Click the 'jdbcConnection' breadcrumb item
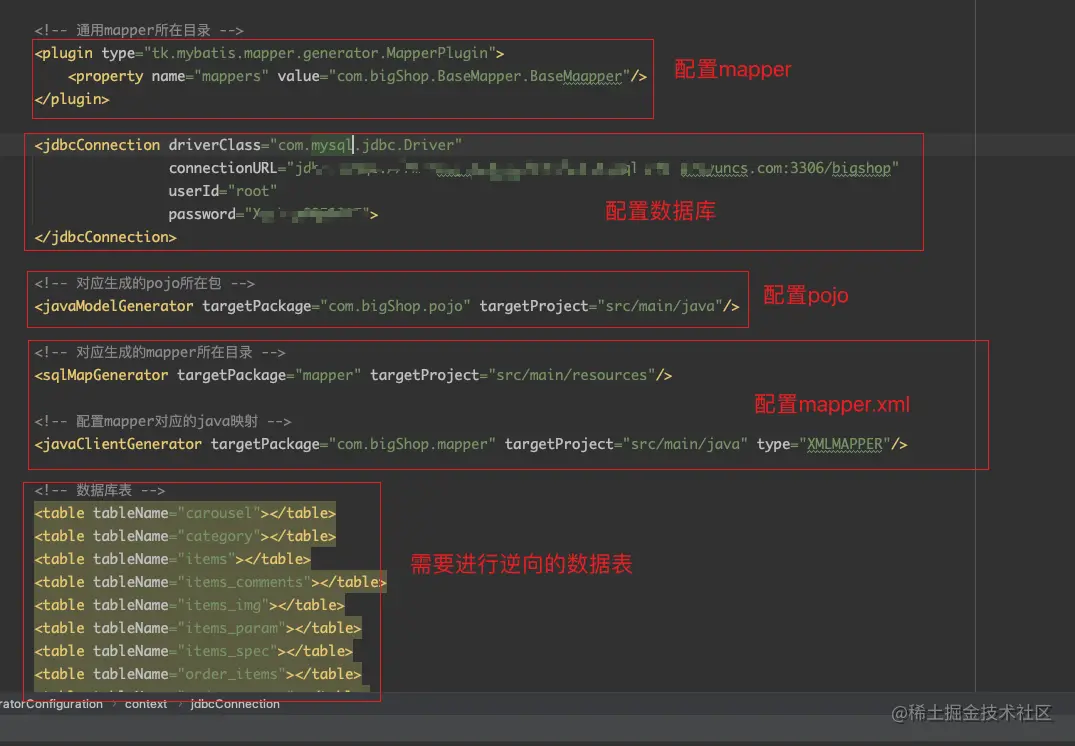The width and height of the screenshot is (1075, 746). coord(235,703)
